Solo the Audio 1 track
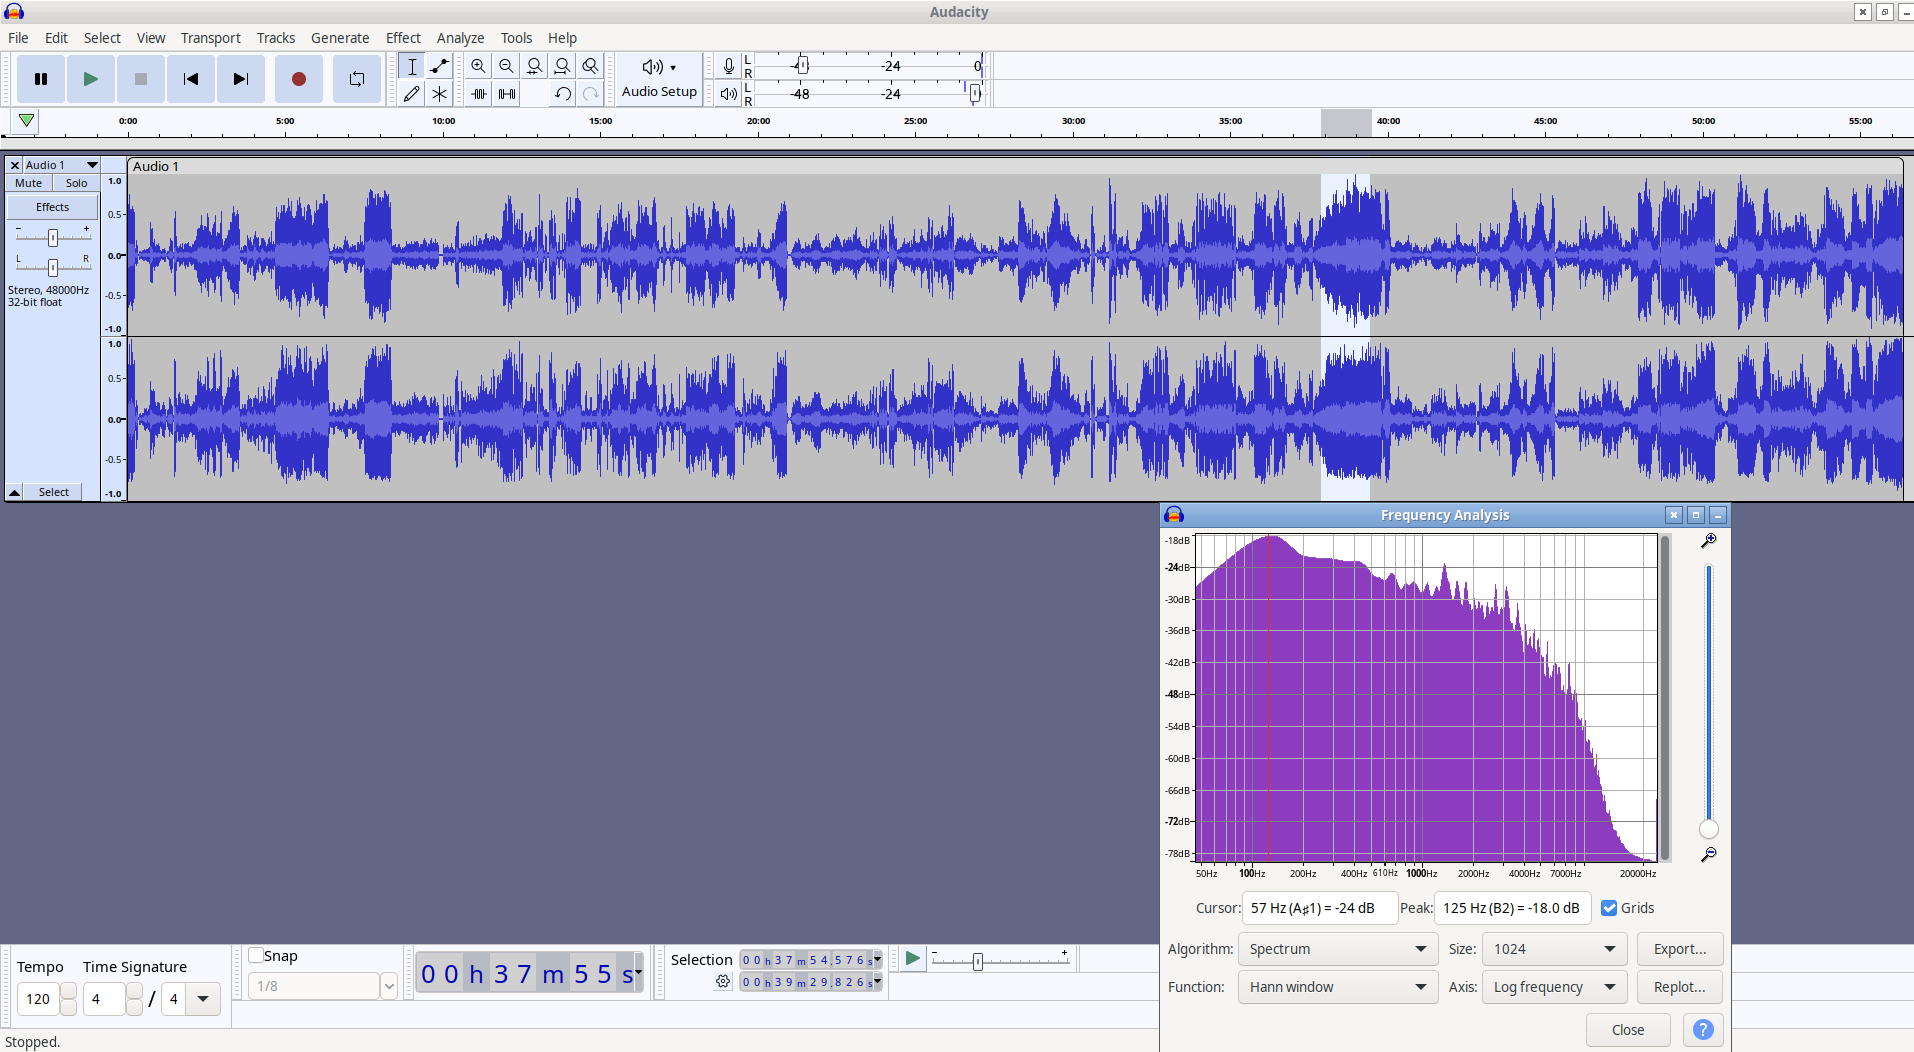The image size is (1914, 1052). (76, 183)
